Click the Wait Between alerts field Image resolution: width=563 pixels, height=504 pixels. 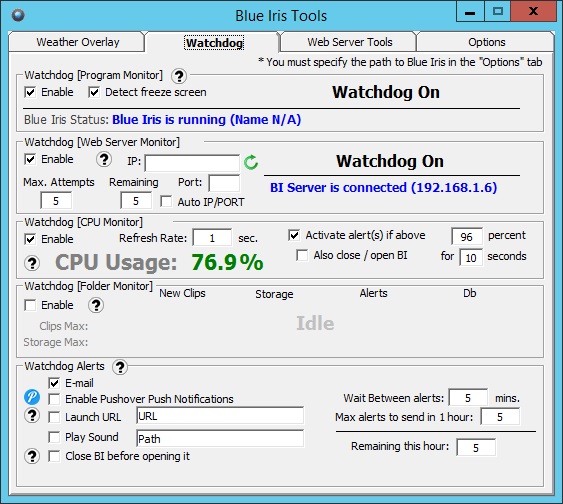468,398
